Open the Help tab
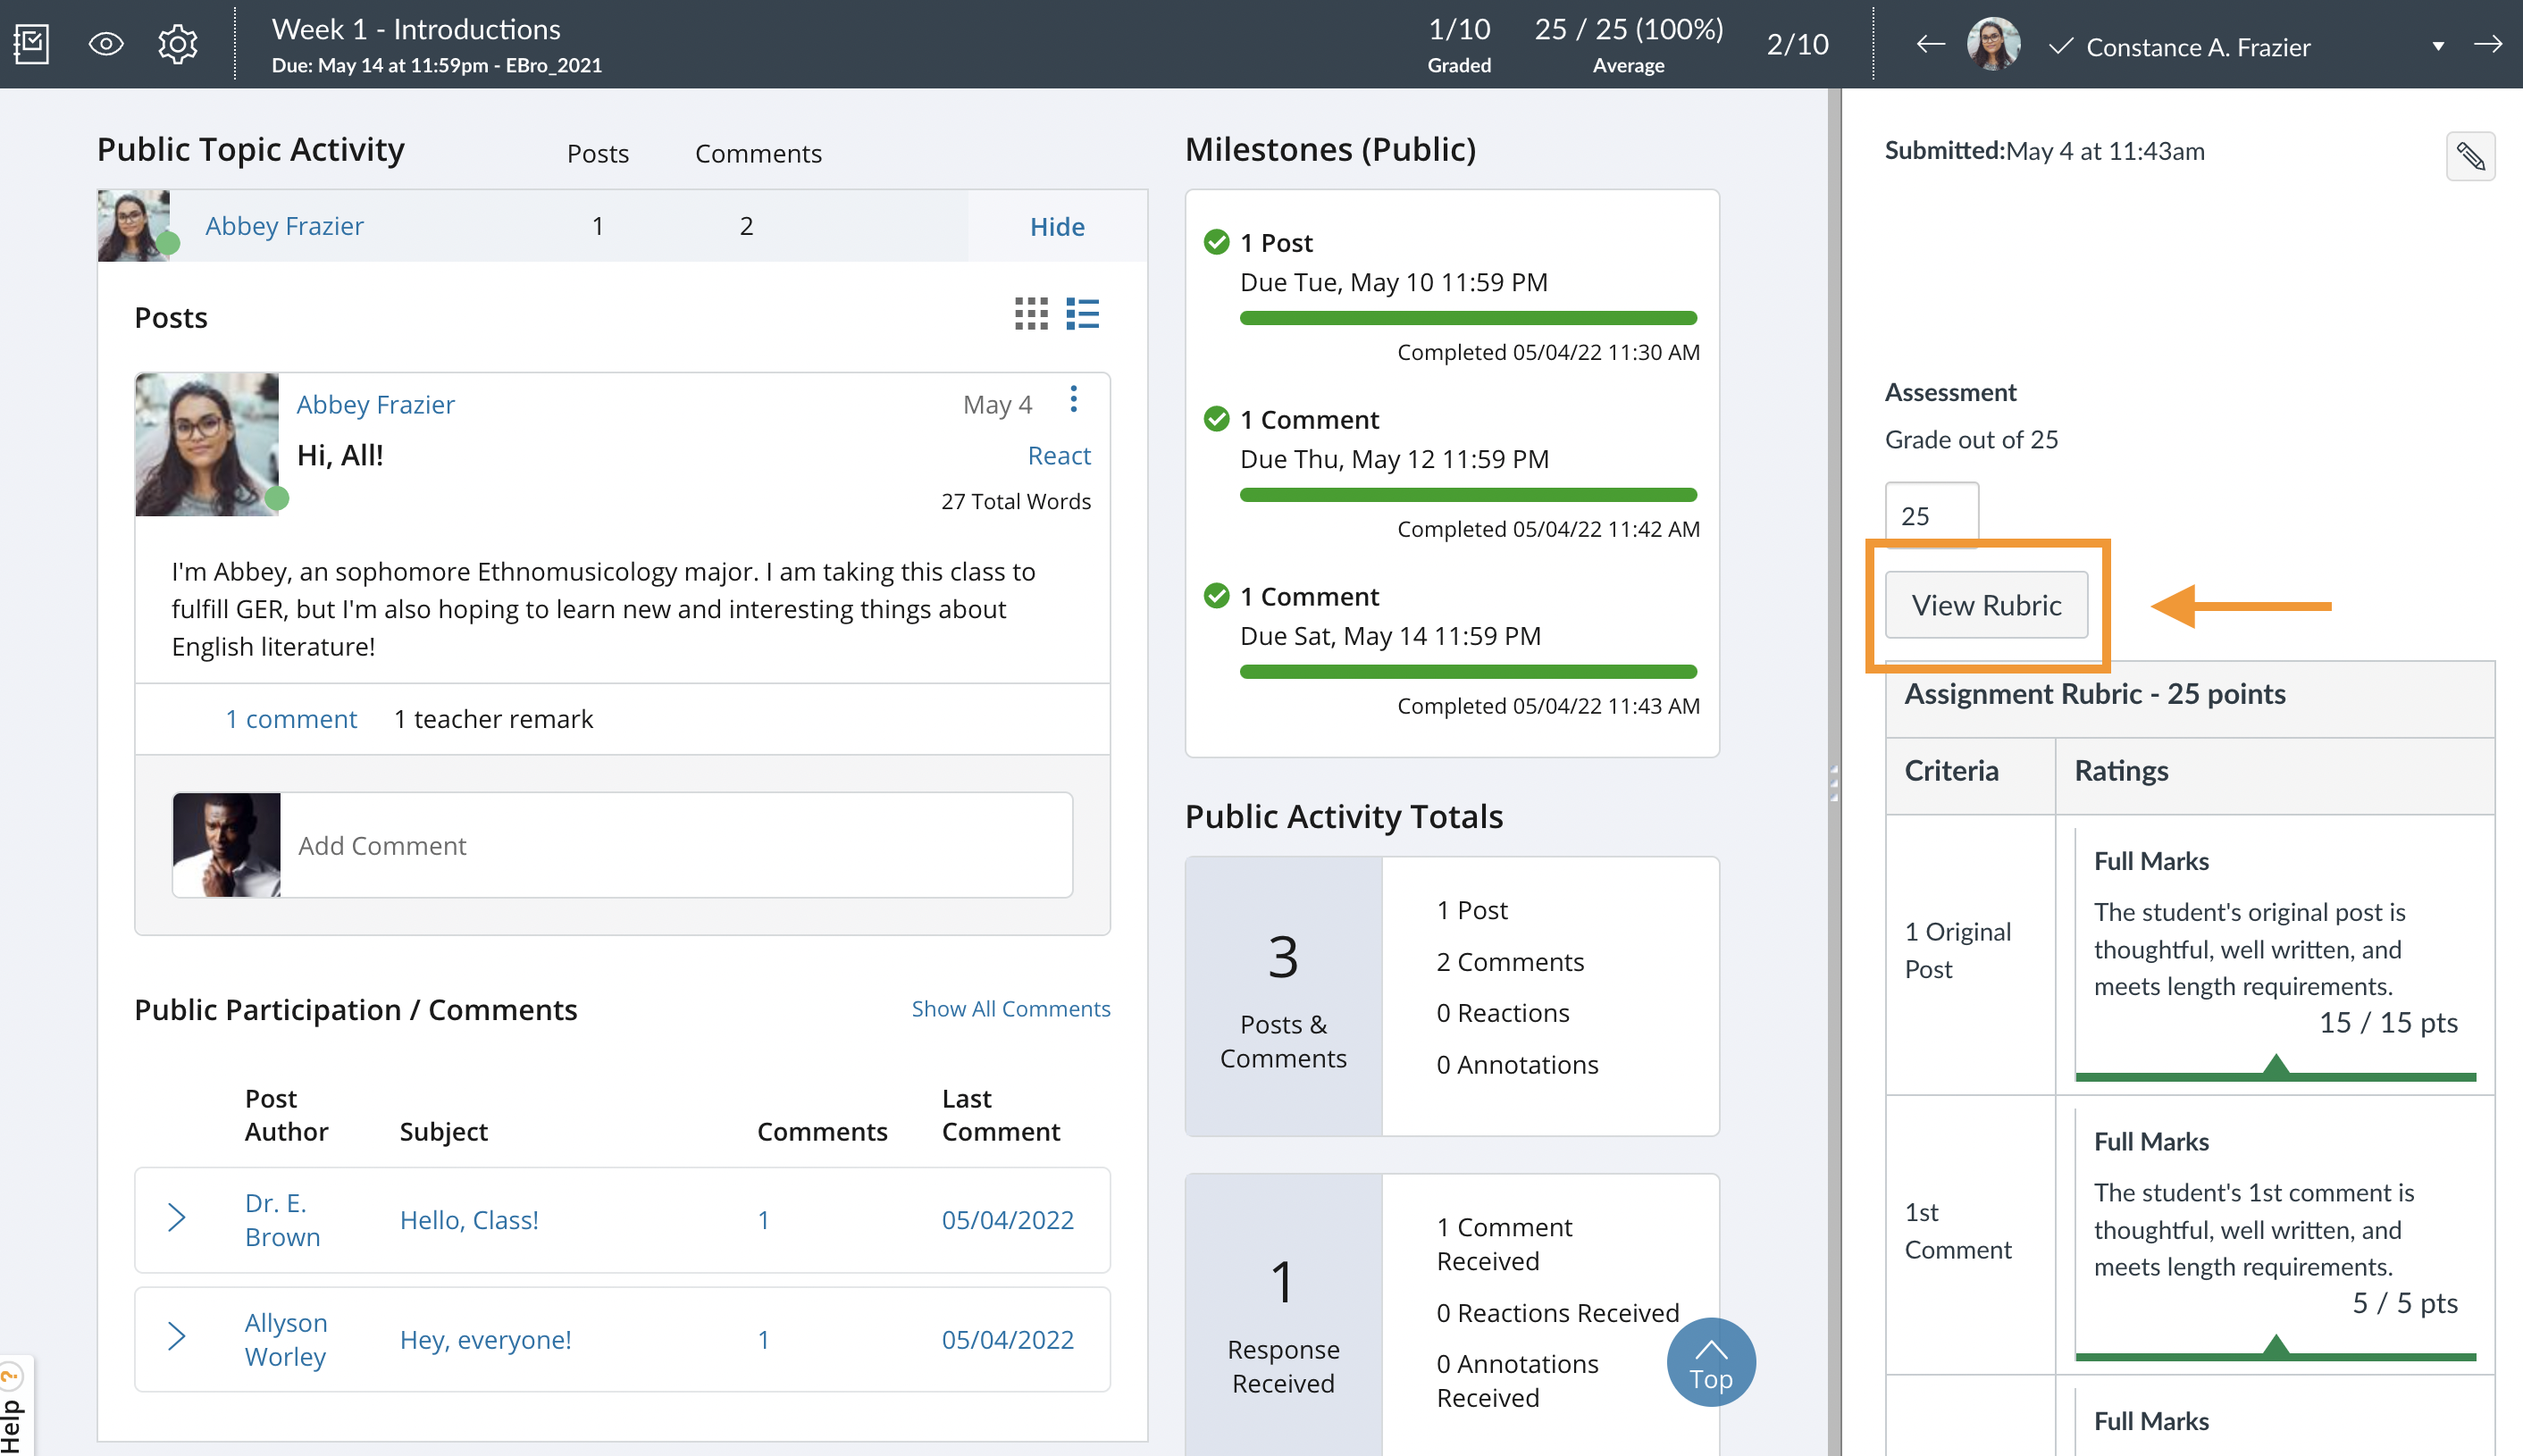The image size is (2523, 1456). (x=12, y=1410)
